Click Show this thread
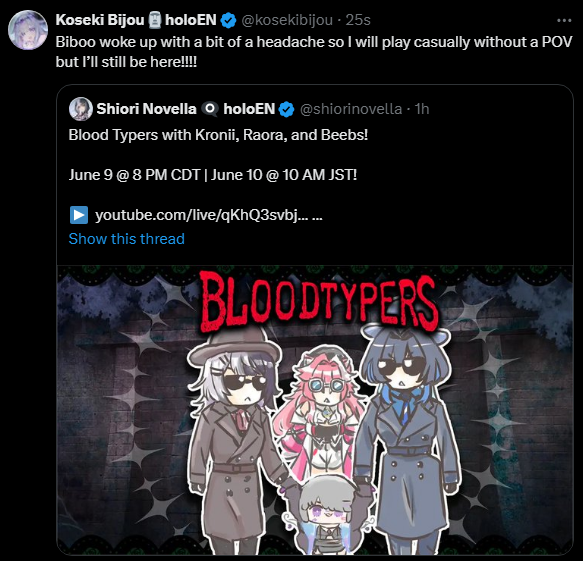 [x=126, y=239]
